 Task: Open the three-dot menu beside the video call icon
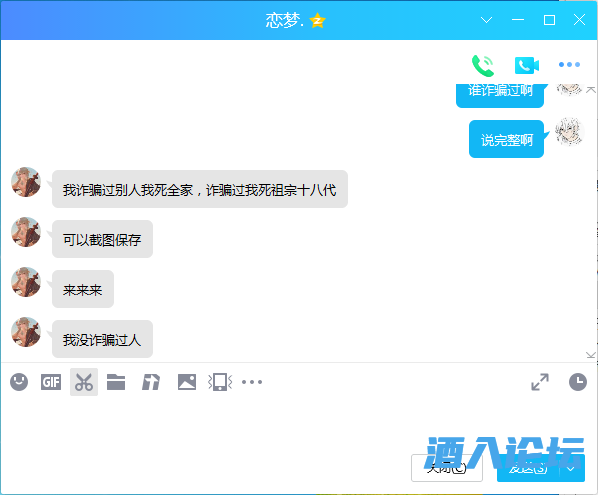tap(569, 64)
